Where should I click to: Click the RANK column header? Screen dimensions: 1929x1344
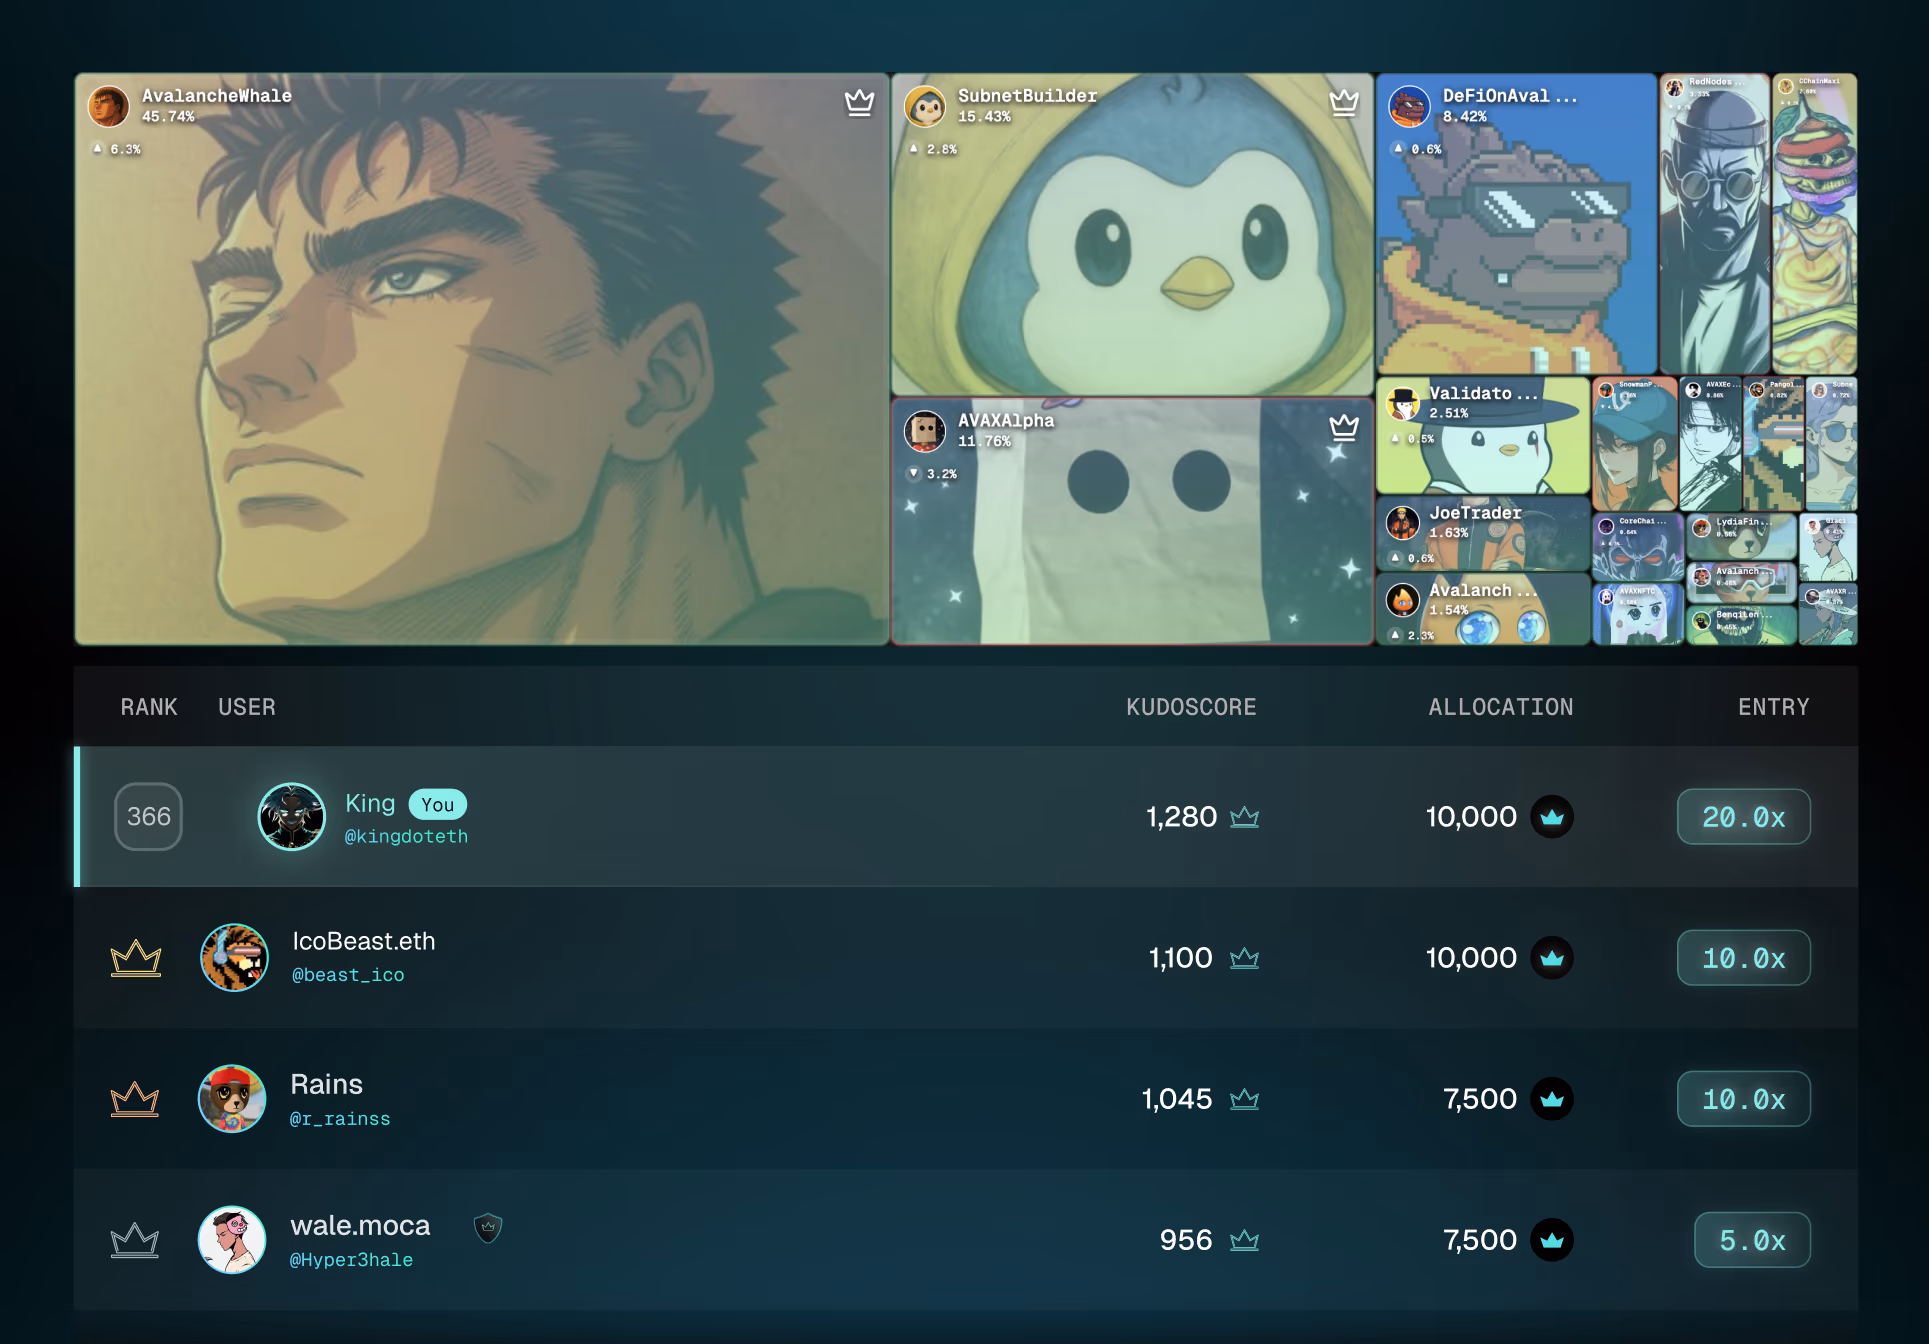pos(149,707)
